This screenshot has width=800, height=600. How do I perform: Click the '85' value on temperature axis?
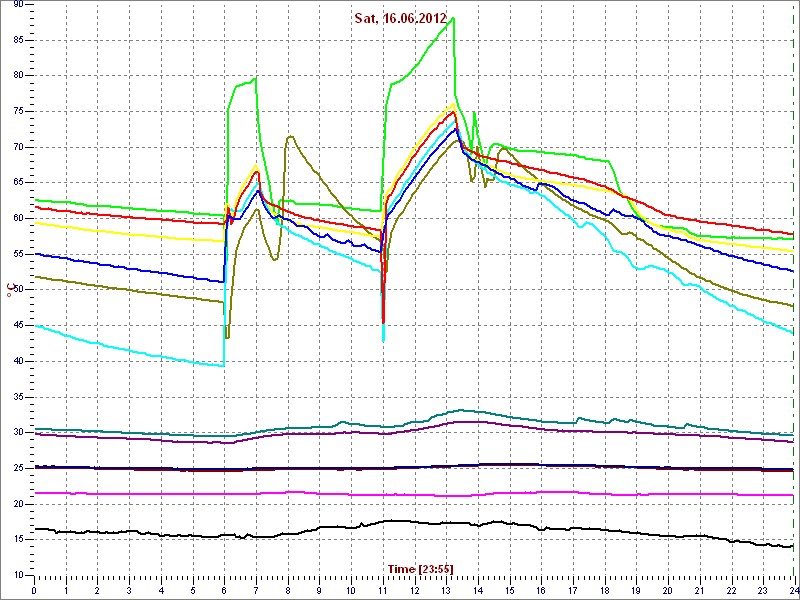(x=17, y=40)
